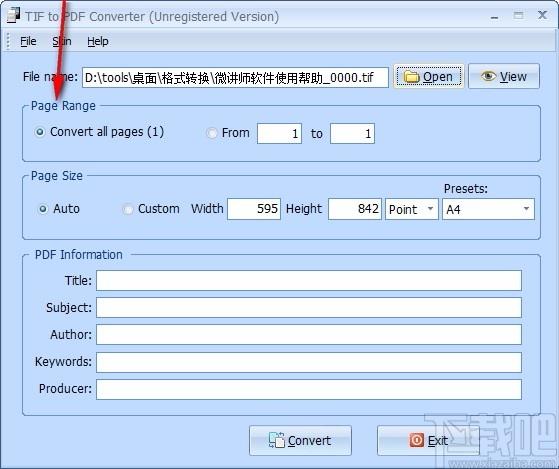Viewport: 559px width, 469px height.
Task: Click the 'PDF Information' group label
Action: [79, 255]
